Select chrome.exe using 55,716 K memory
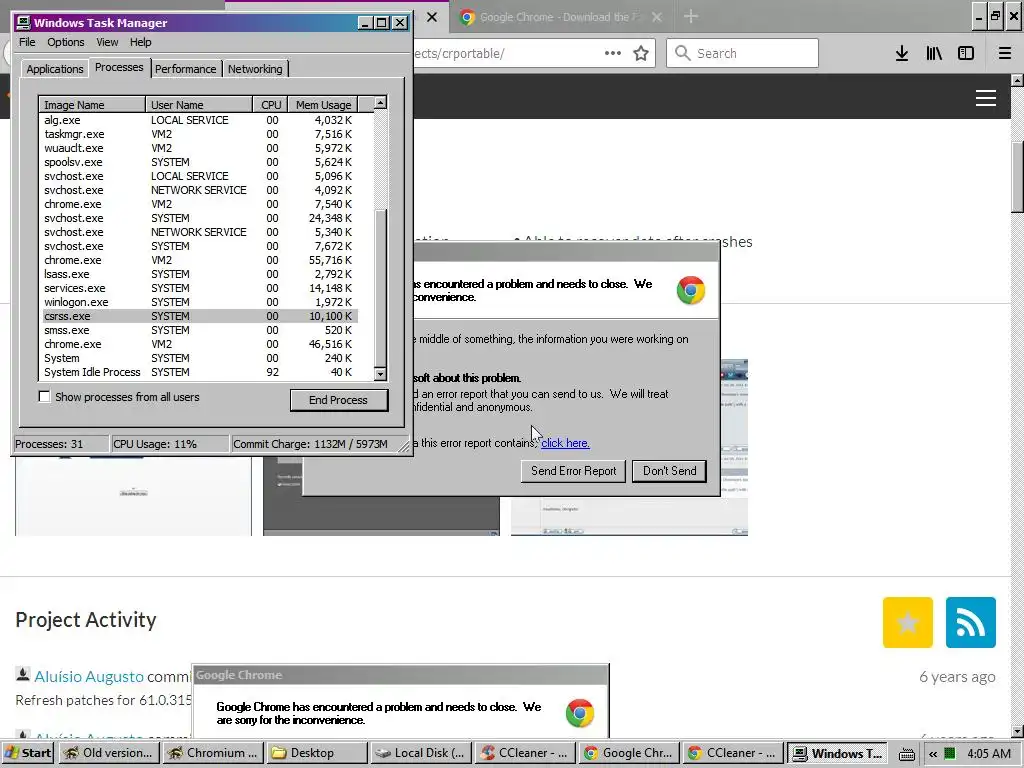This screenshot has height=768, width=1024. [199, 260]
